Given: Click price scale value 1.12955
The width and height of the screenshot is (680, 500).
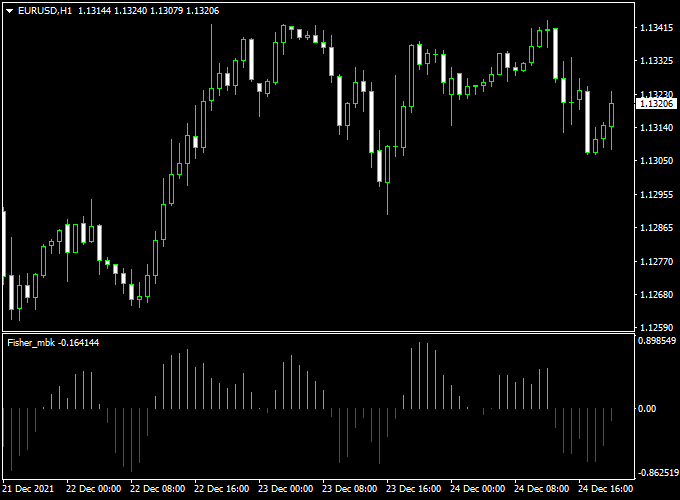Looking at the screenshot, I should coord(657,194).
